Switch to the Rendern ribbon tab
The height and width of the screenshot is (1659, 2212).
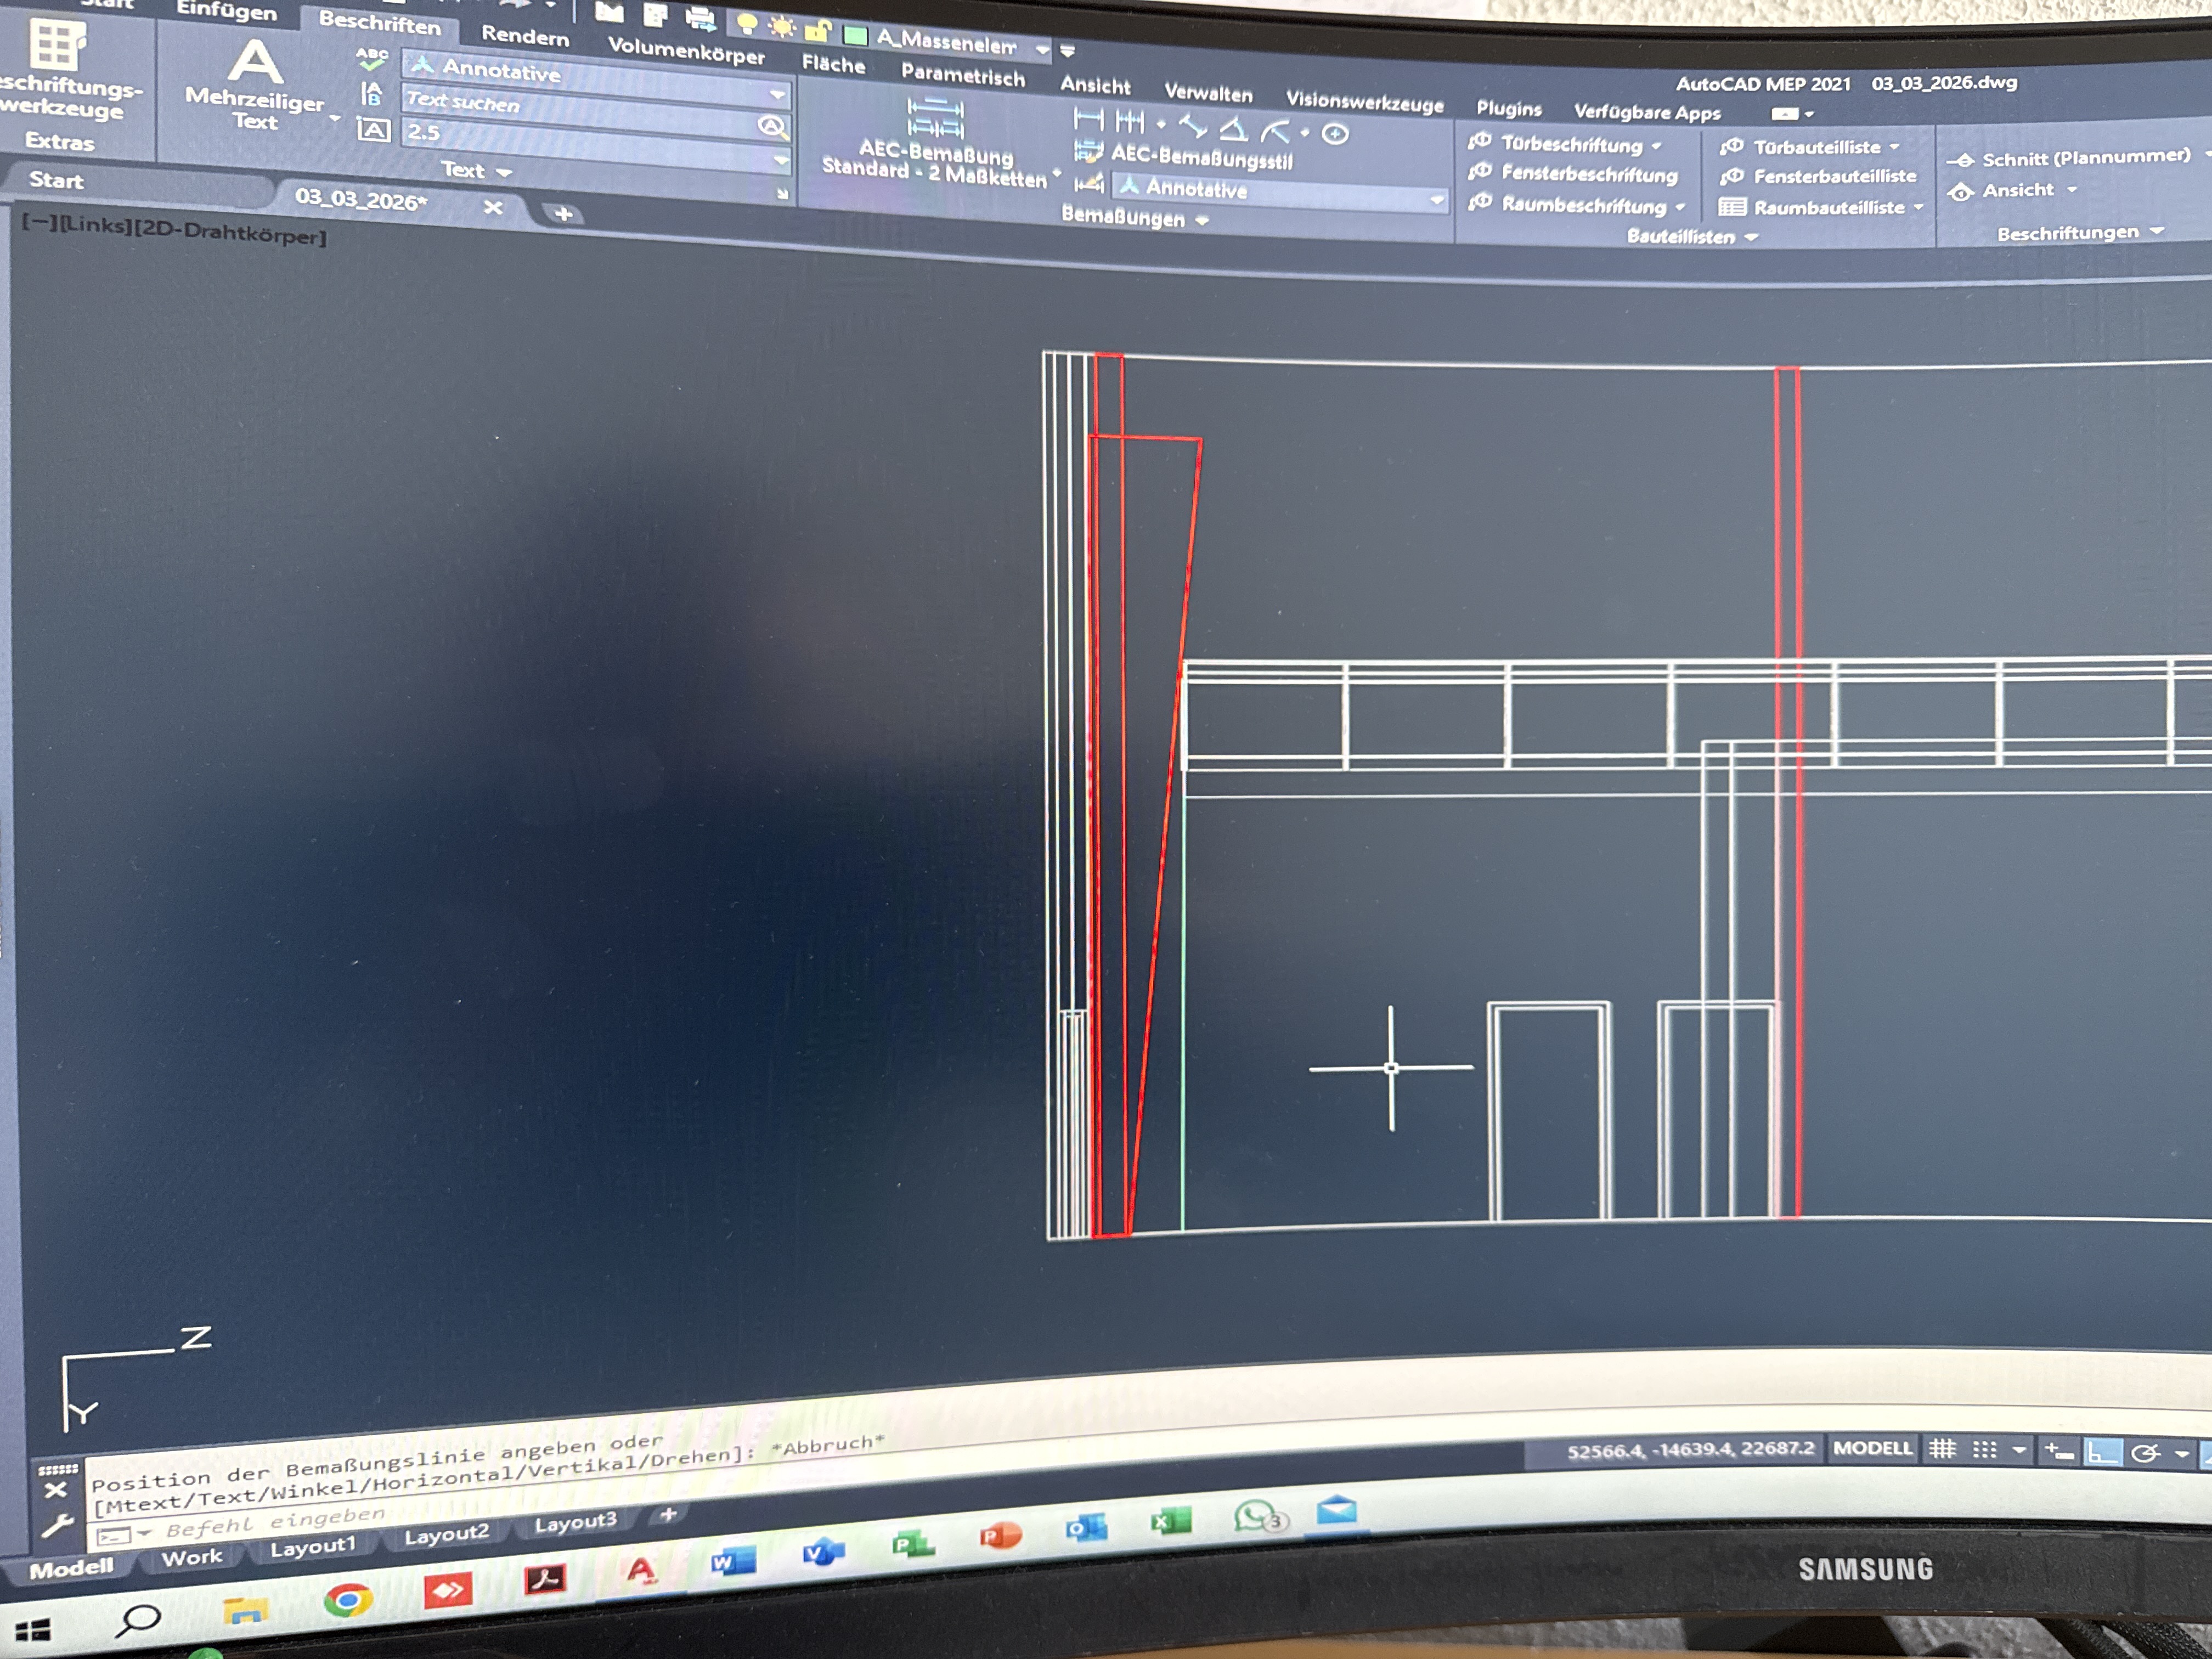(x=524, y=36)
